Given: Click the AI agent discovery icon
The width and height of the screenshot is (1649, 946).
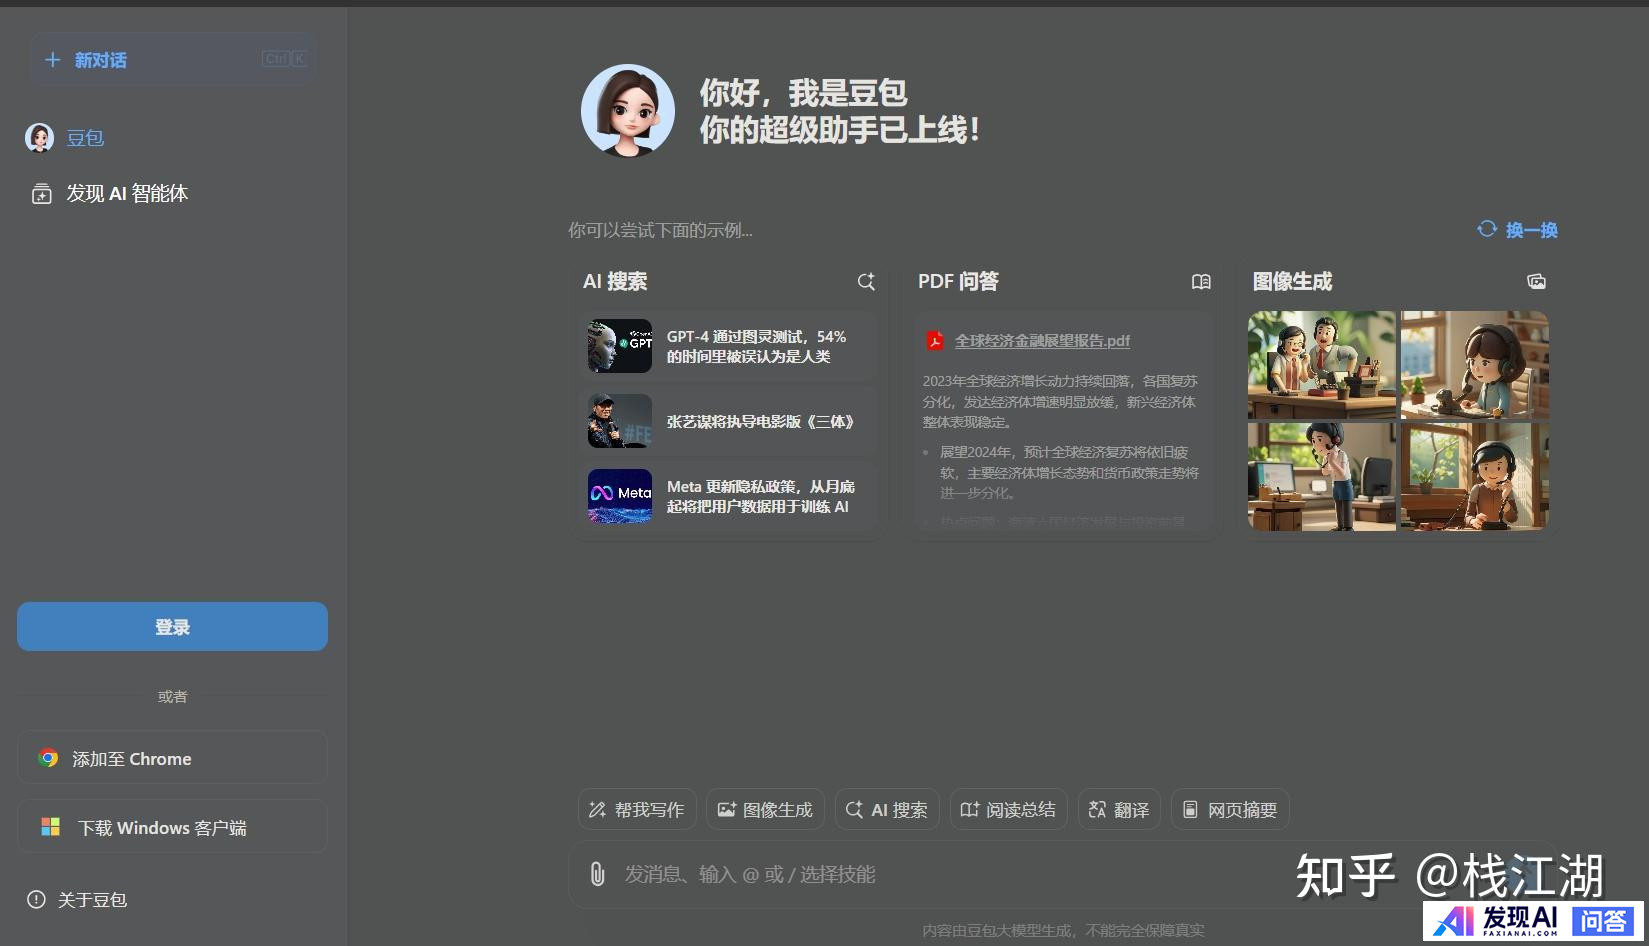Looking at the screenshot, I should 42,194.
